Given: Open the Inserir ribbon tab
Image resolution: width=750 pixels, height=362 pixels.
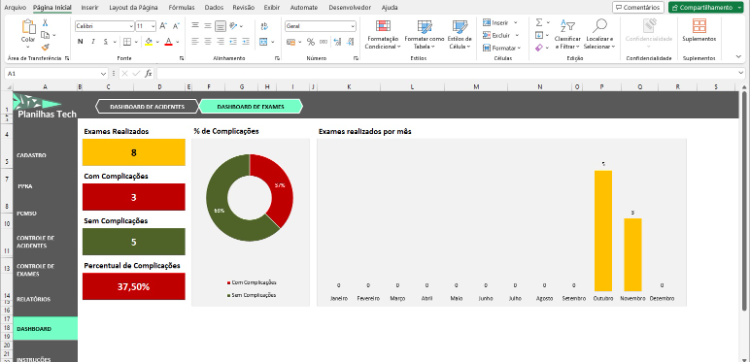Looking at the screenshot, I should click(90, 8).
